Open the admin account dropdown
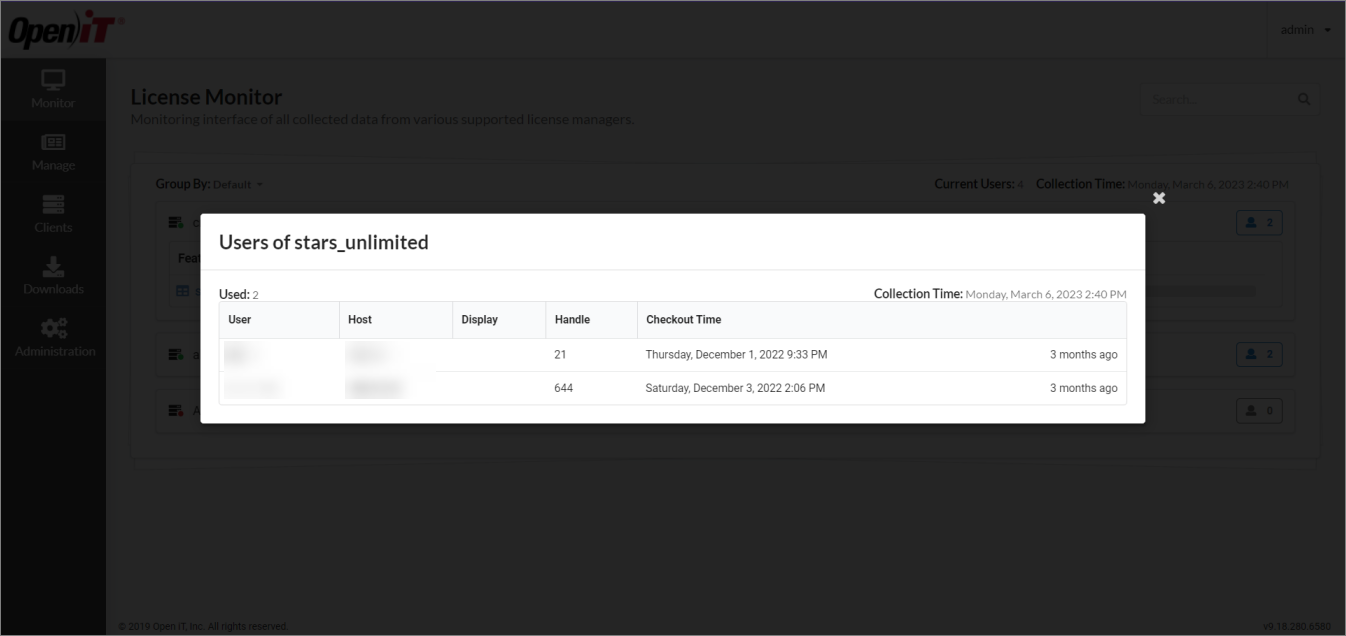 pos(1303,29)
